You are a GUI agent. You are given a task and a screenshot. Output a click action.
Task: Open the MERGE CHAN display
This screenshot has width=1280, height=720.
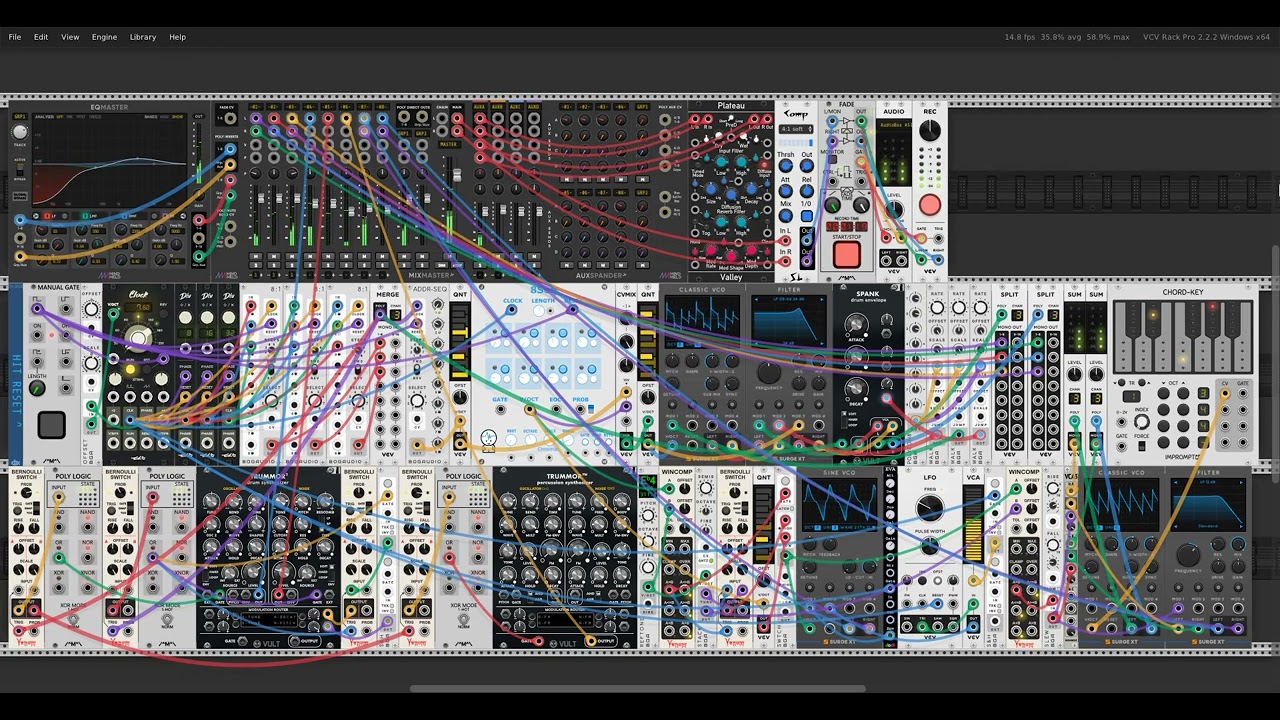[x=394, y=315]
